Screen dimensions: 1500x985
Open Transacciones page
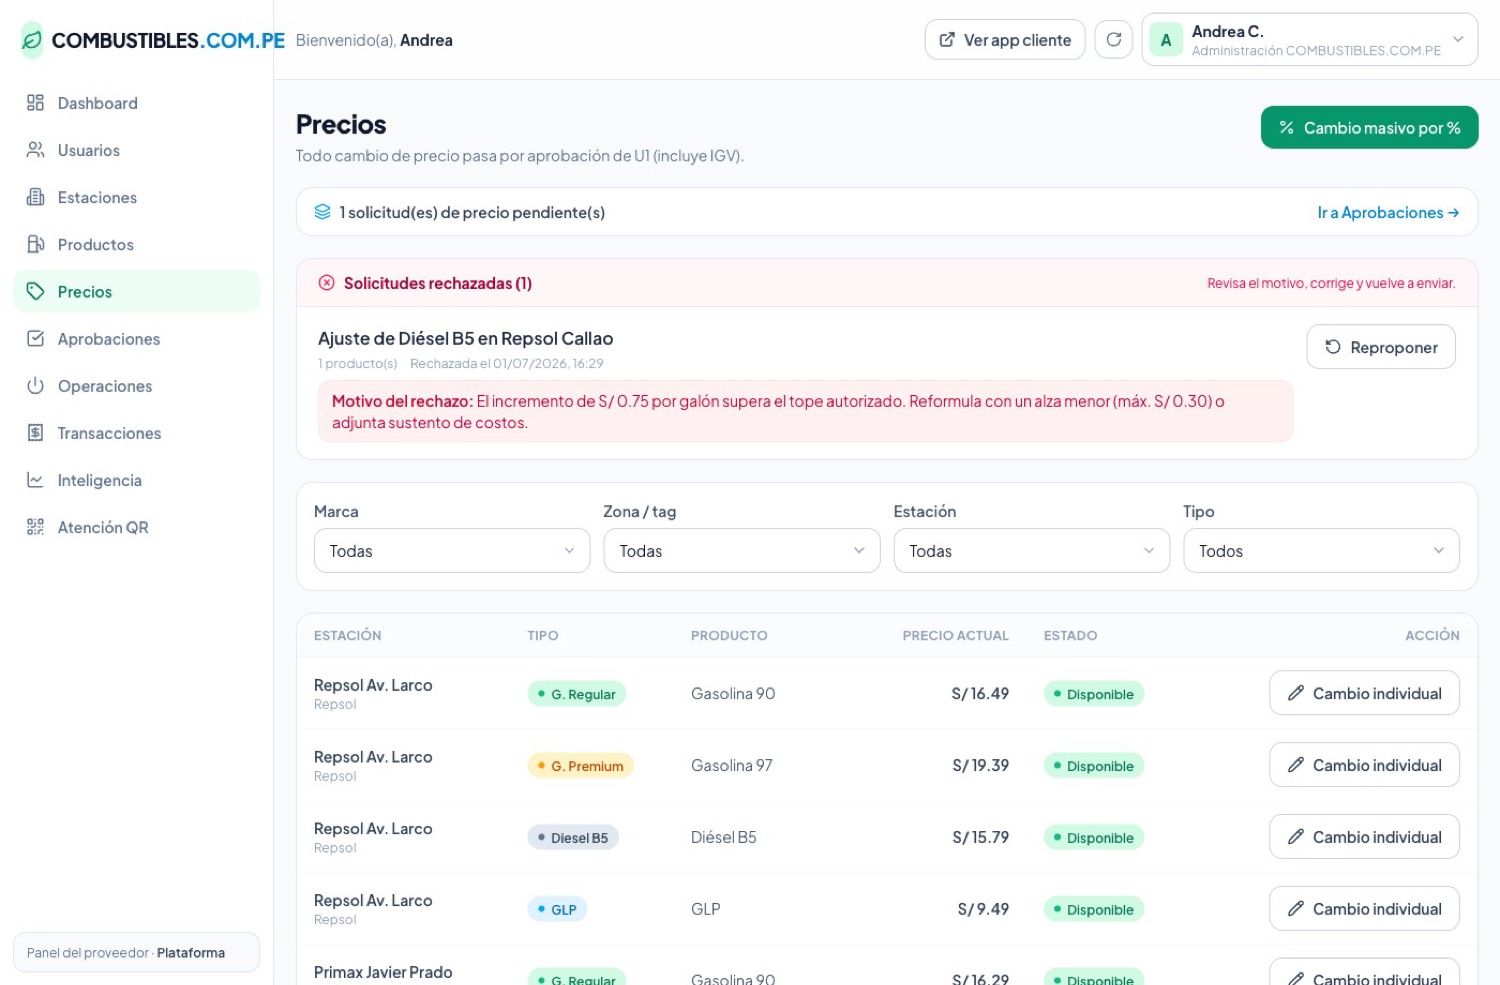136,433
